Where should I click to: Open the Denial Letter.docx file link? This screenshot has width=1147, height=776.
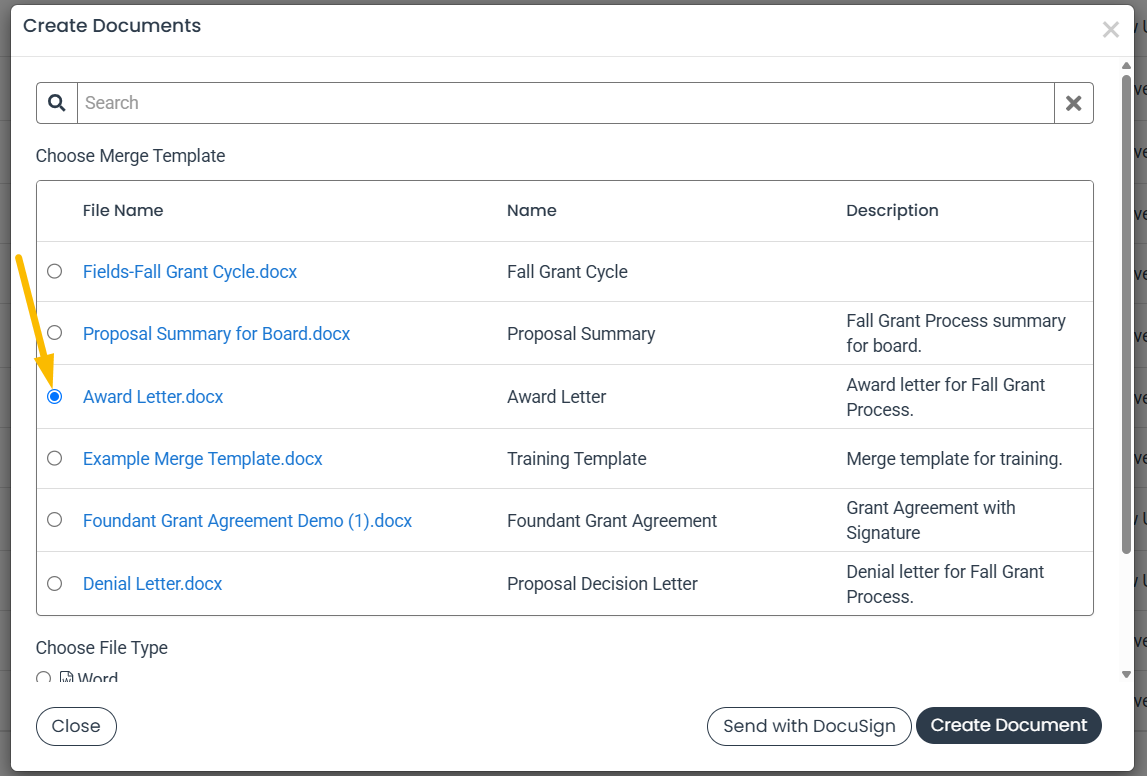pos(152,584)
